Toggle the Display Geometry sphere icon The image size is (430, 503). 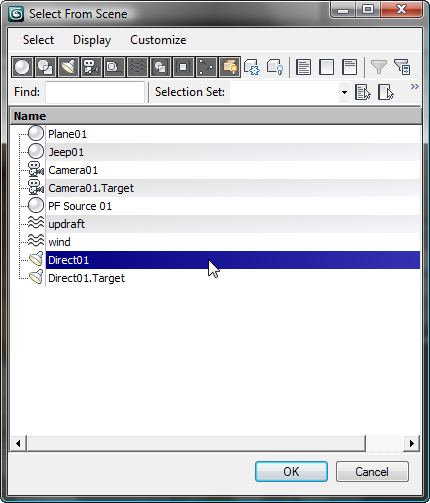(x=22, y=67)
